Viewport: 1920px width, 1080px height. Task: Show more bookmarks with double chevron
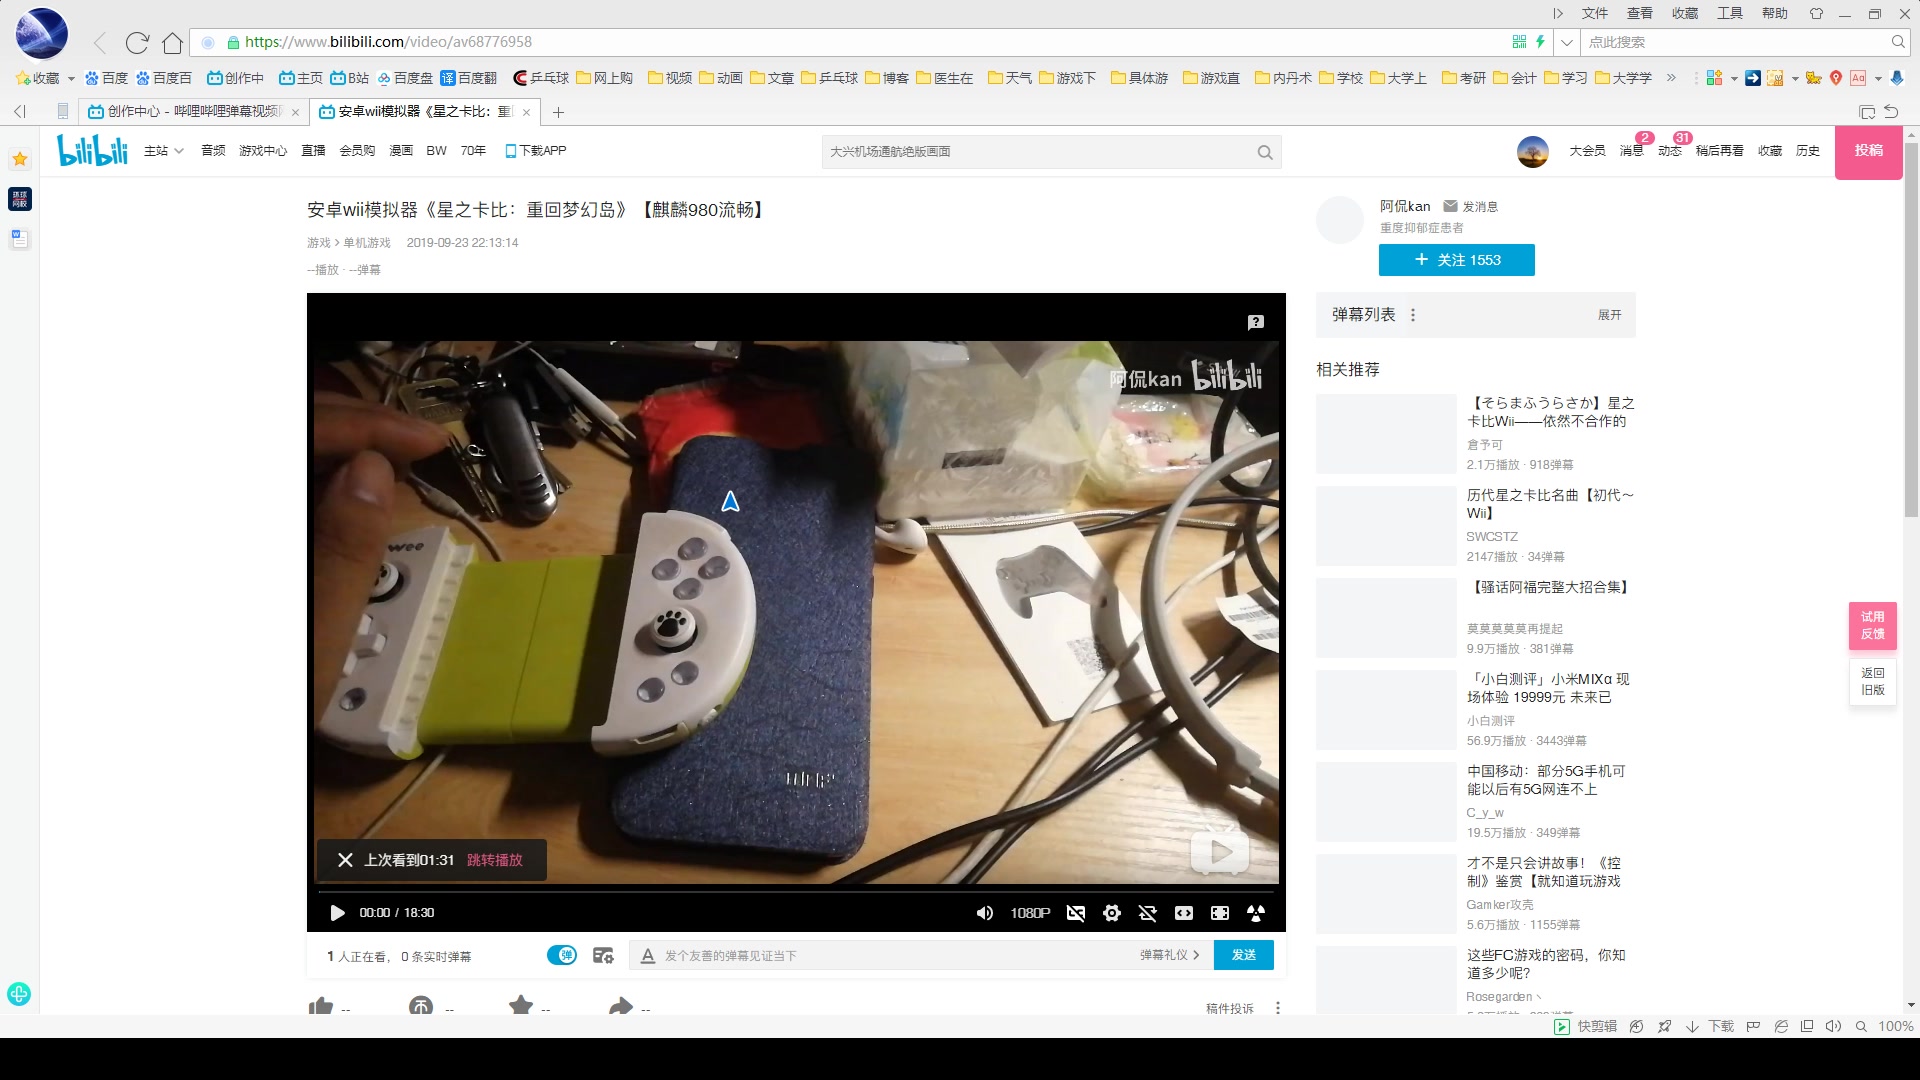click(1671, 78)
